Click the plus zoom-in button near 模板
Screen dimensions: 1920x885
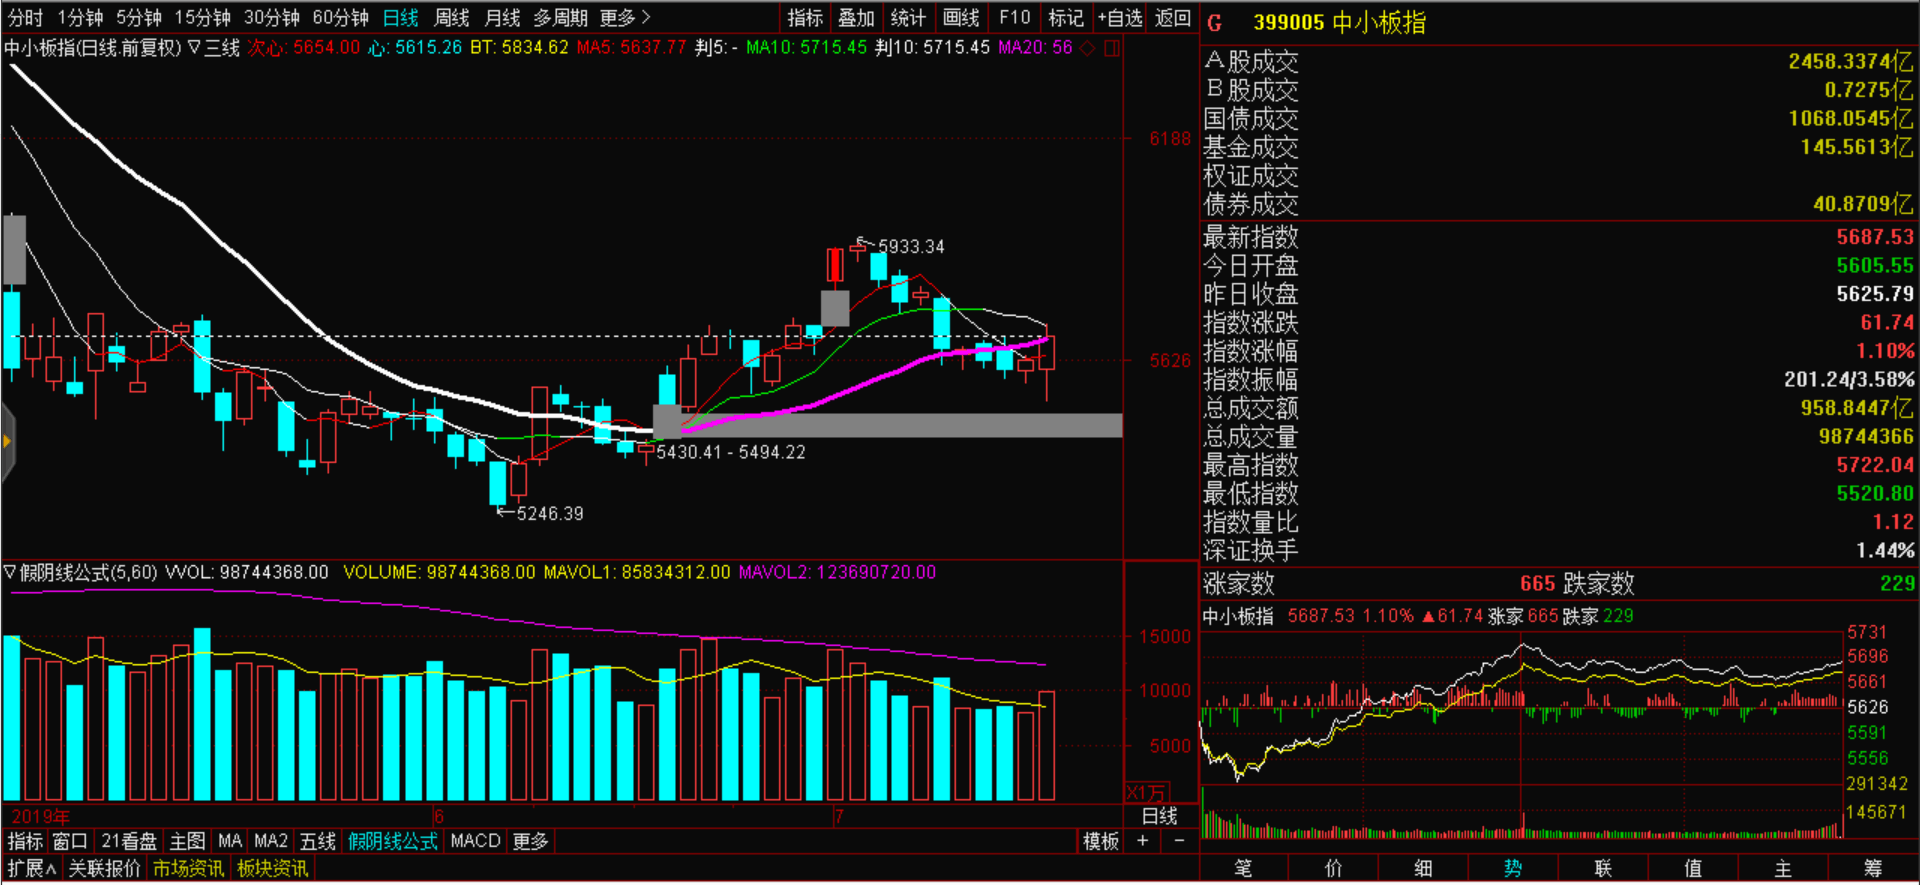1143,841
